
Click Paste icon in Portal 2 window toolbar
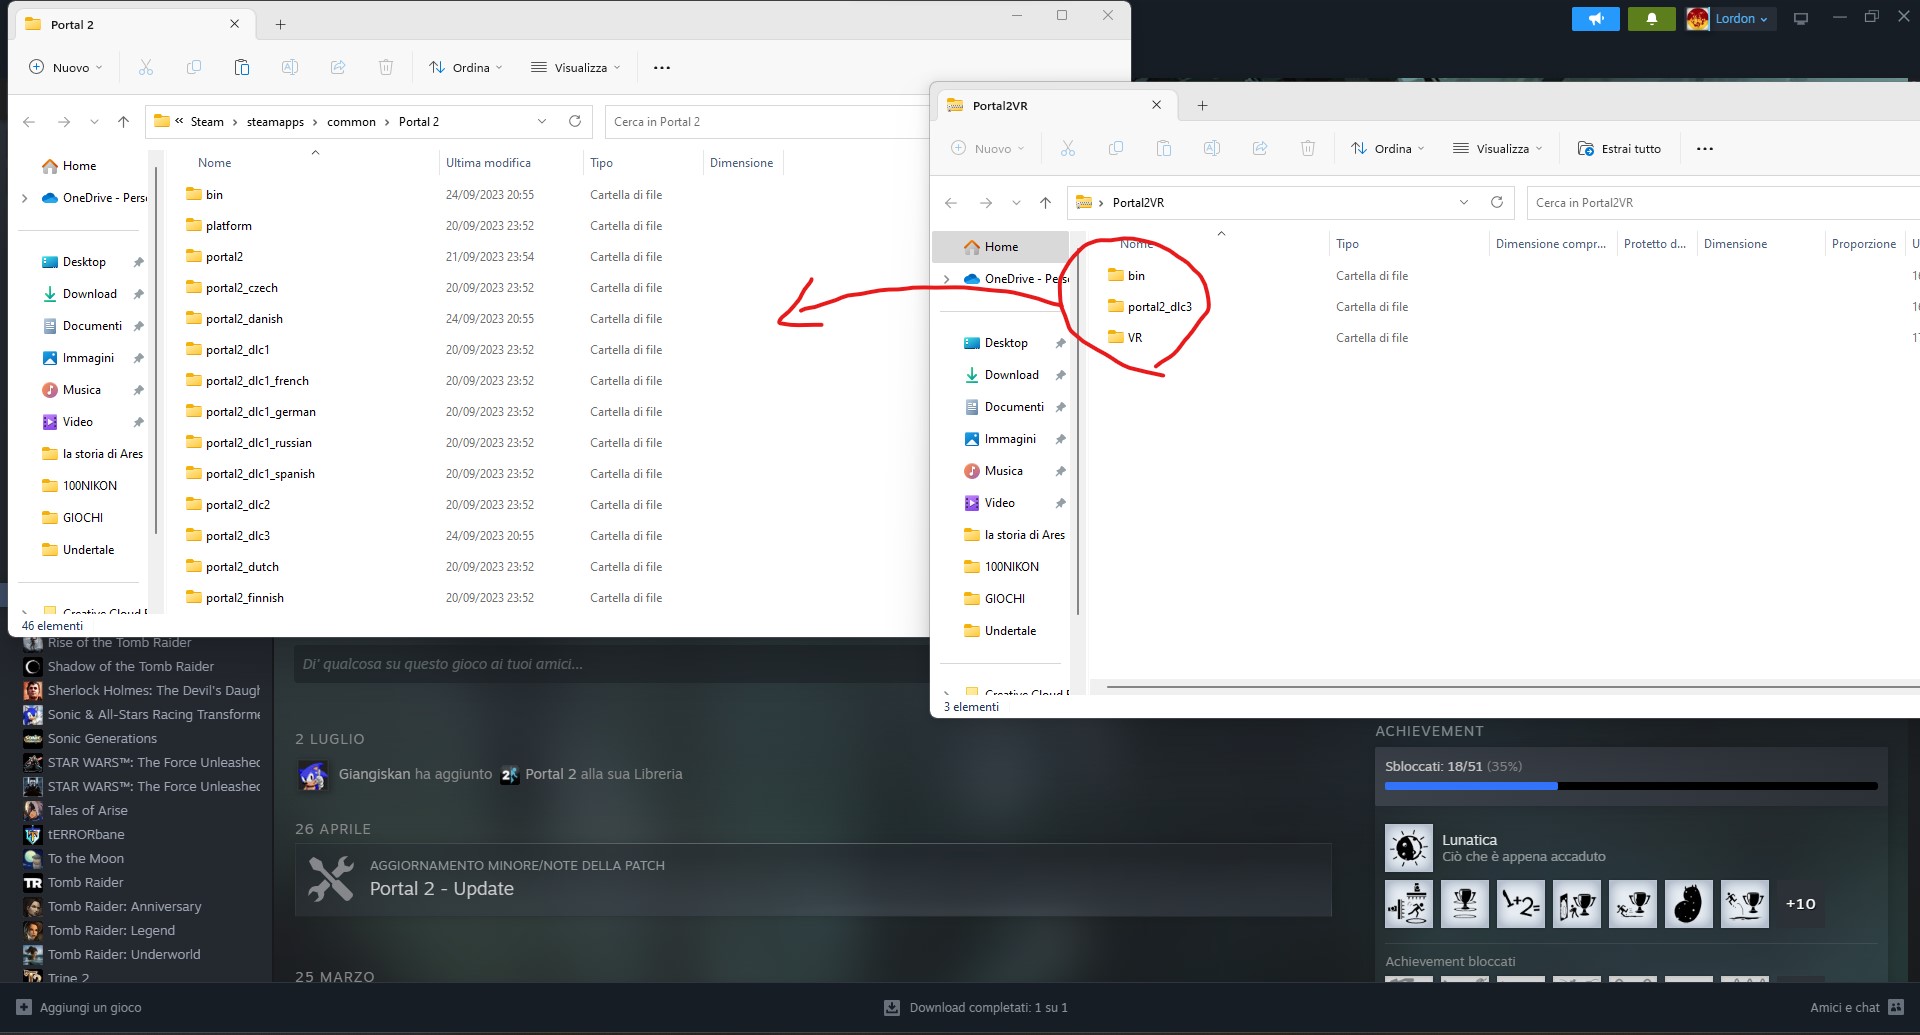(242, 67)
